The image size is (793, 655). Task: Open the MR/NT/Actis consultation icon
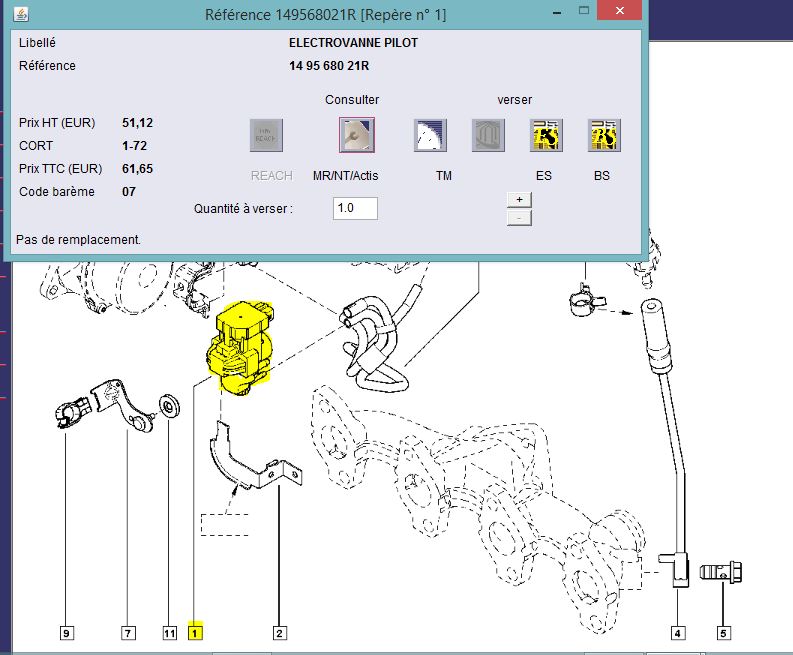pos(357,135)
